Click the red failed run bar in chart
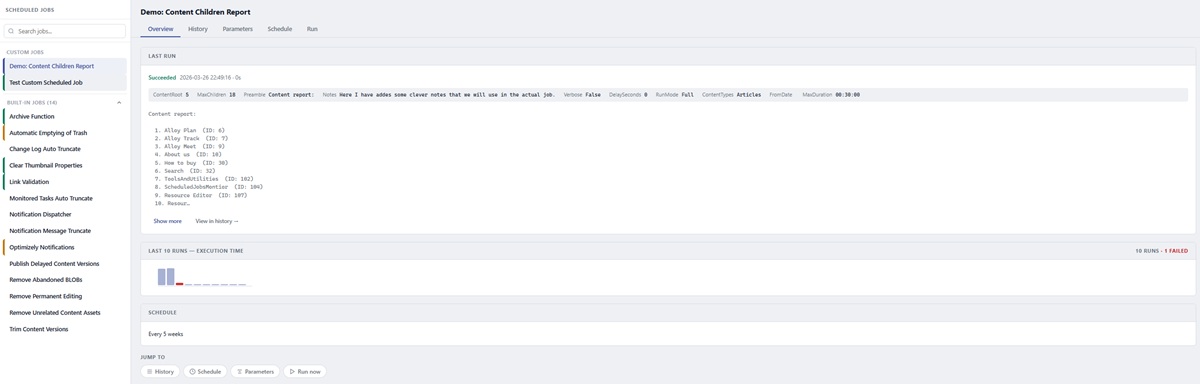Screen dimensions: 1200x384 (180, 284)
